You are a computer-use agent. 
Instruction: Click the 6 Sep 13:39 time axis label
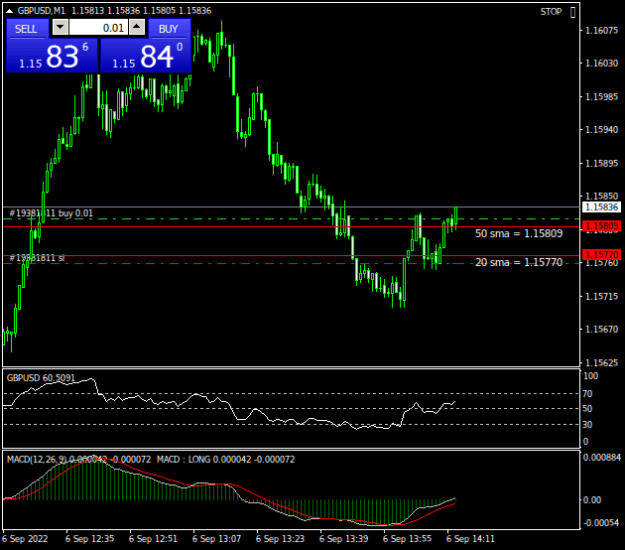(x=344, y=539)
